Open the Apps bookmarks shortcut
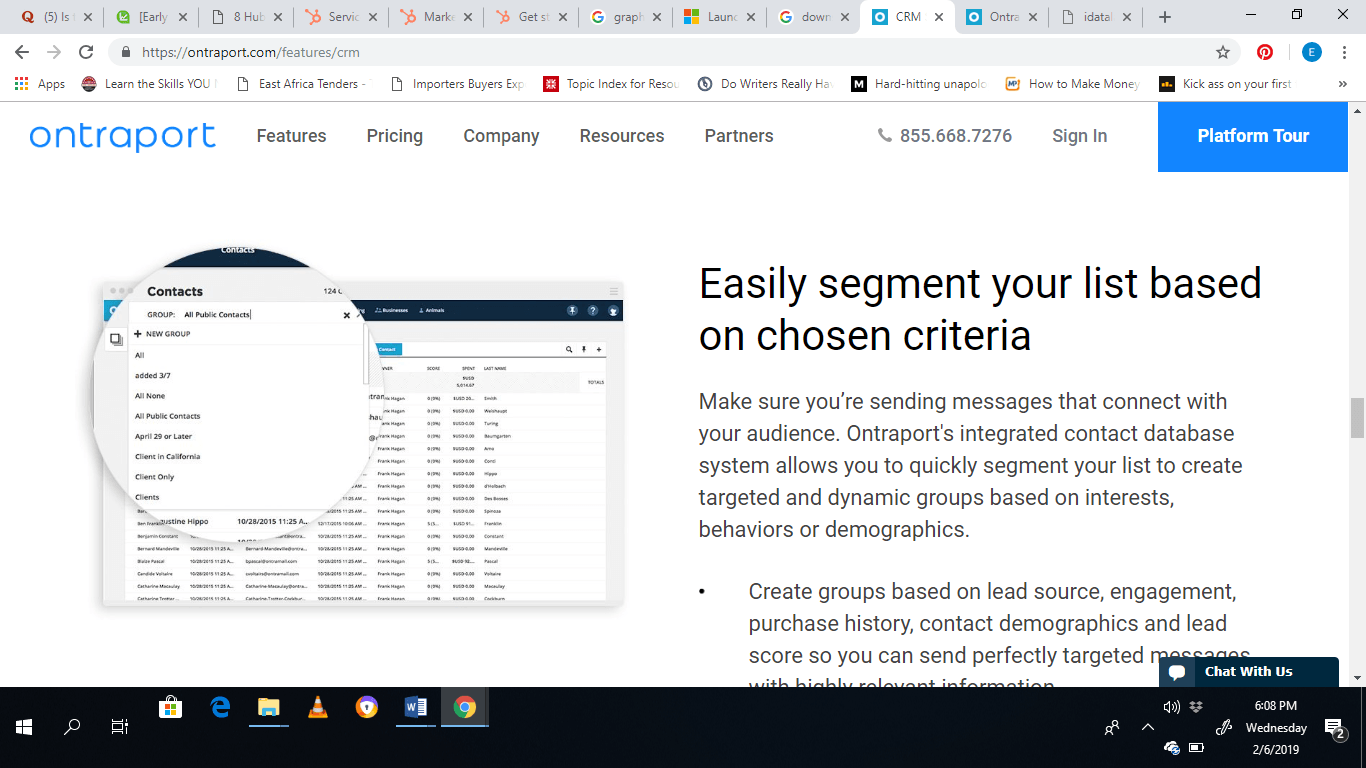 [40, 84]
